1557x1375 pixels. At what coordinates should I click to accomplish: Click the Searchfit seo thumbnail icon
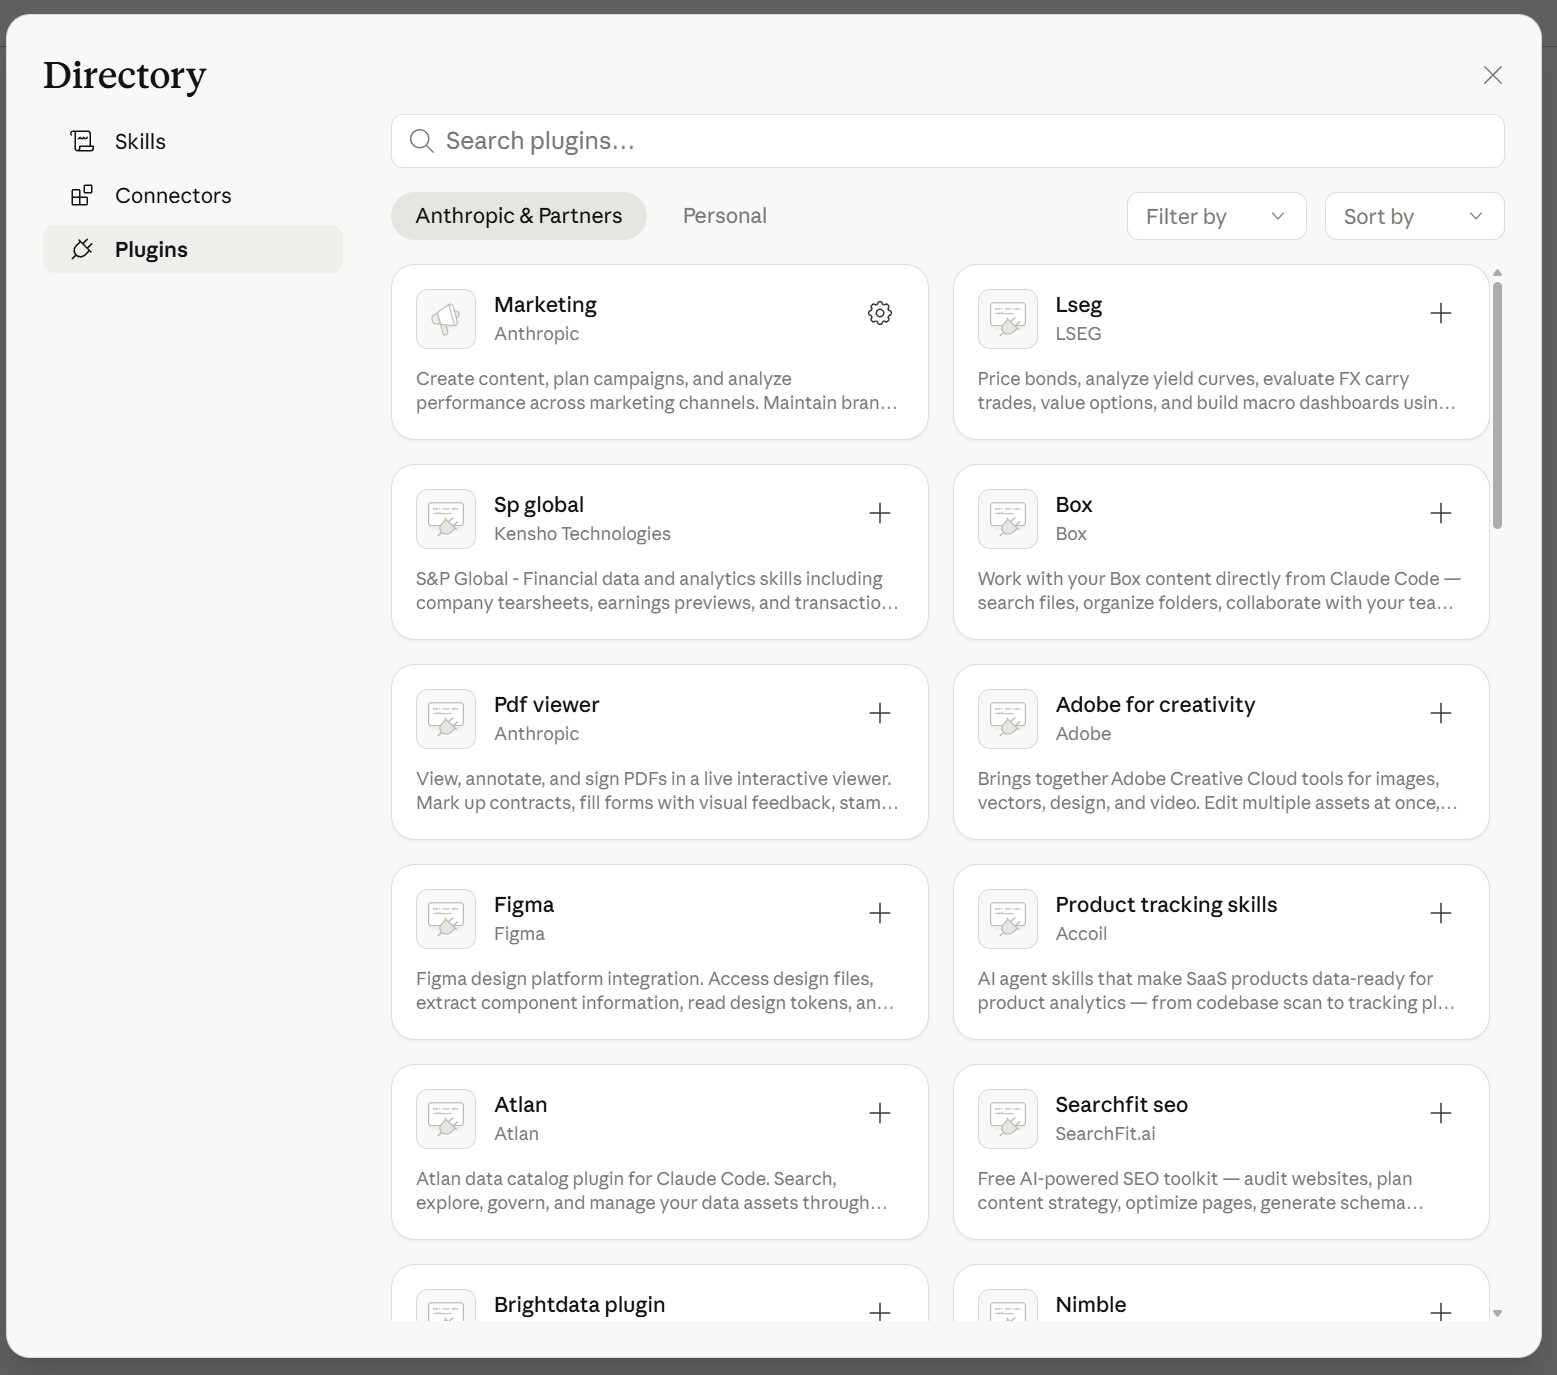[x=1008, y=1119]
